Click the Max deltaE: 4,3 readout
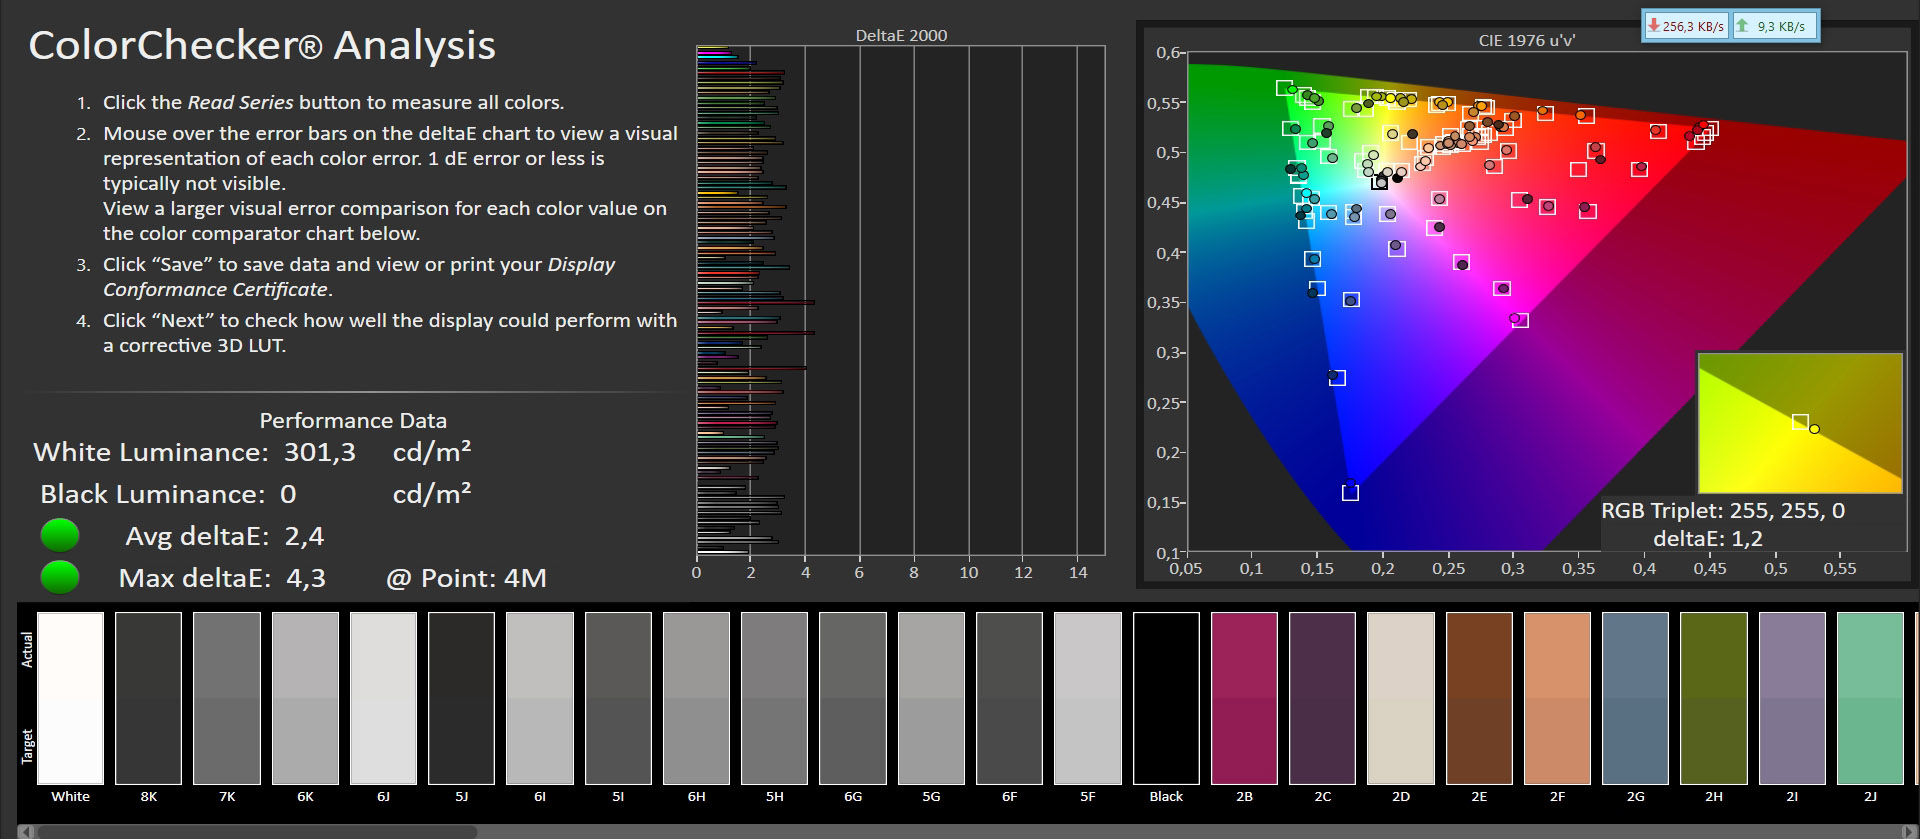Viewport: 1920px width, 839px height. (222, 578)
